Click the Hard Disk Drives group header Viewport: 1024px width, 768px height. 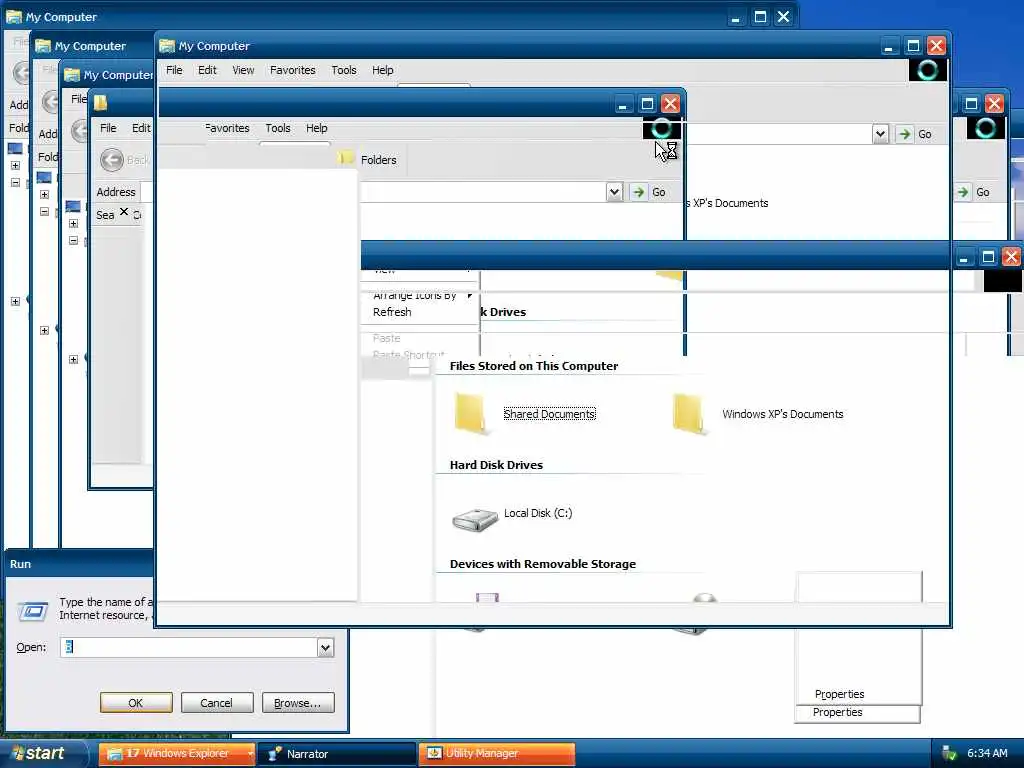pos(496,465)
